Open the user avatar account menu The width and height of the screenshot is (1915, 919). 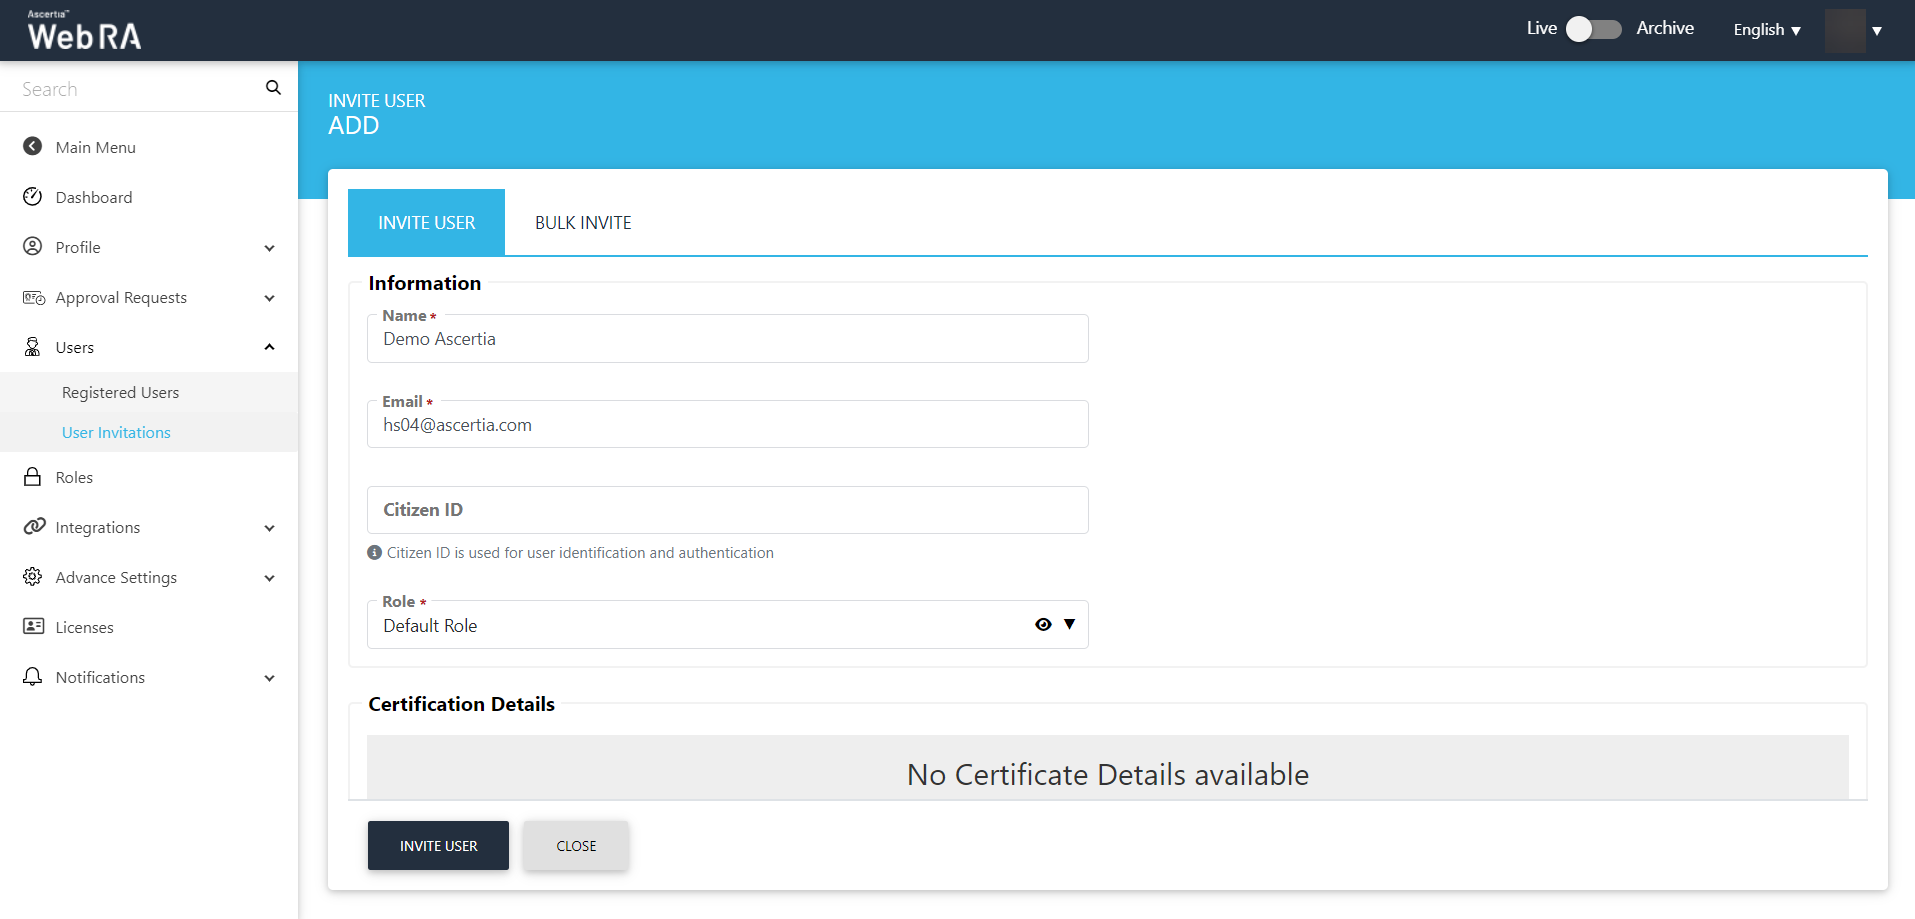[1854, 30]
